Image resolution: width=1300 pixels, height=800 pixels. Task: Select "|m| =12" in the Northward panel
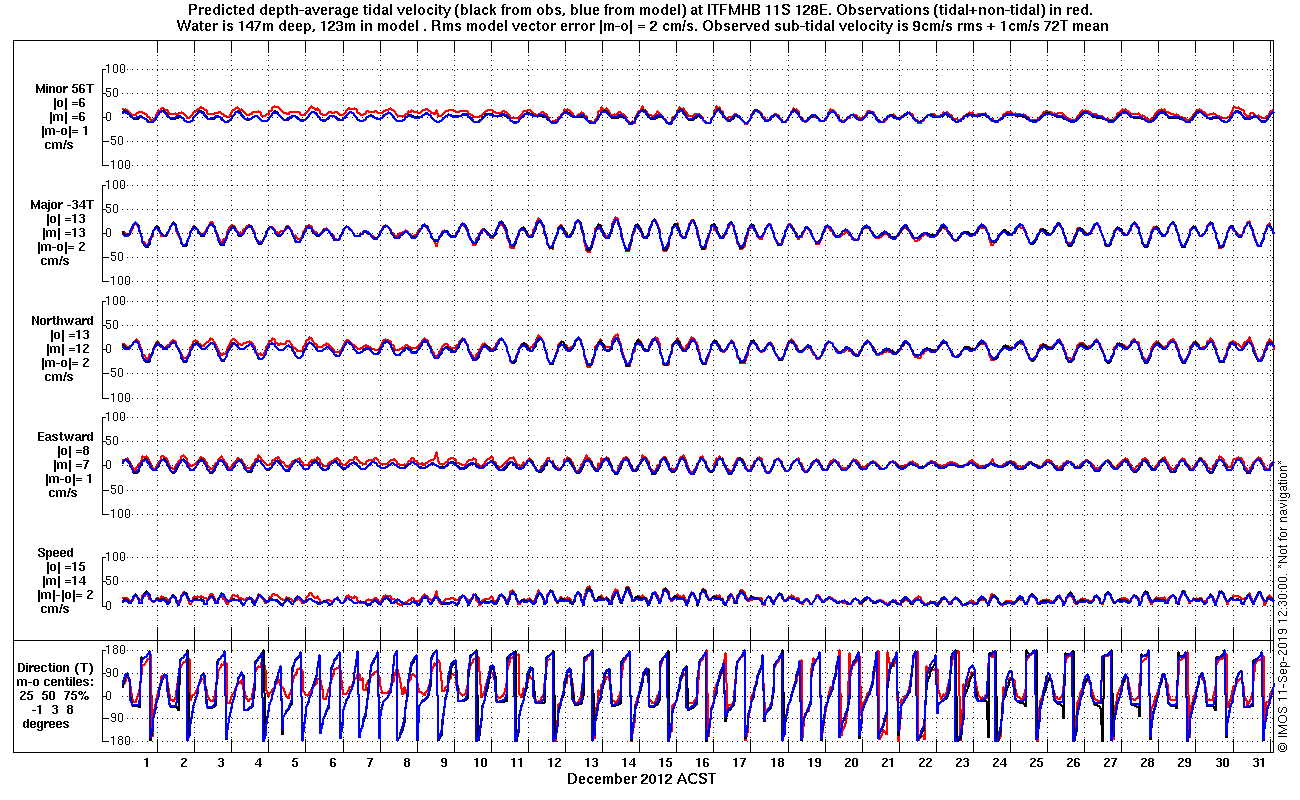[70, 349]
